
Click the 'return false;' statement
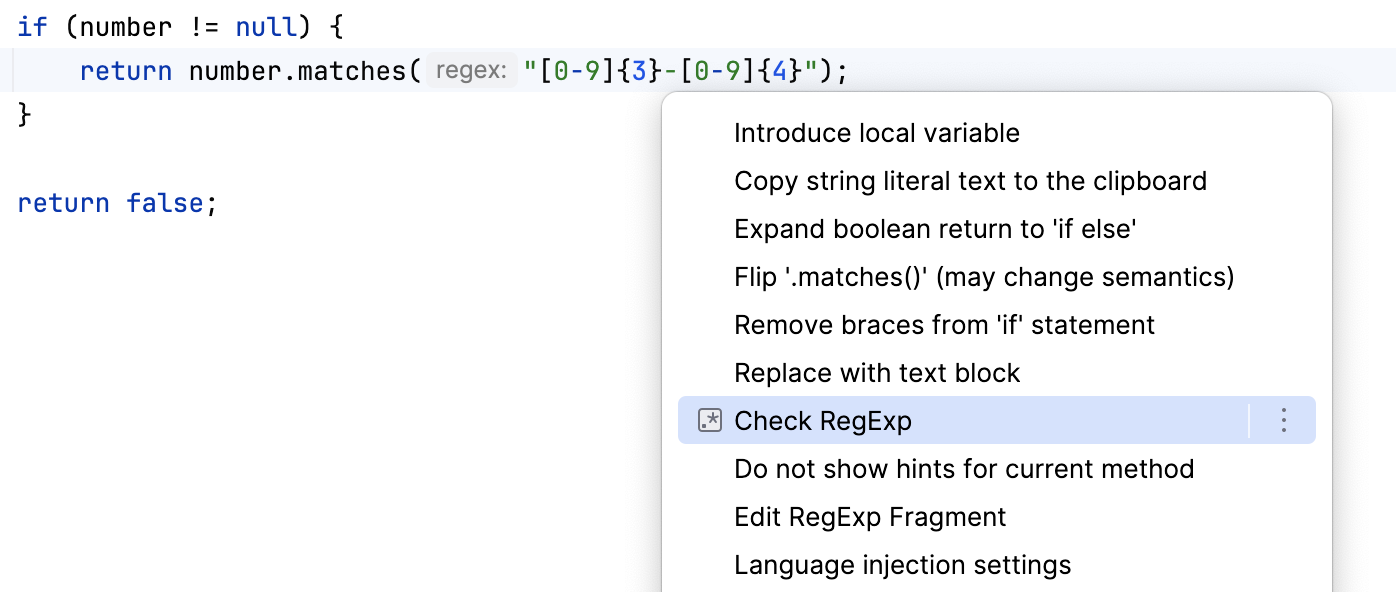click(x=110, y=202)
